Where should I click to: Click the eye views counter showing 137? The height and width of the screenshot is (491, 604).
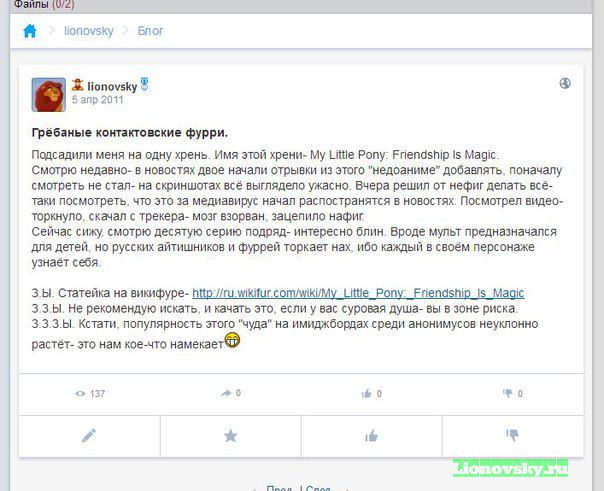coord(90,394)
